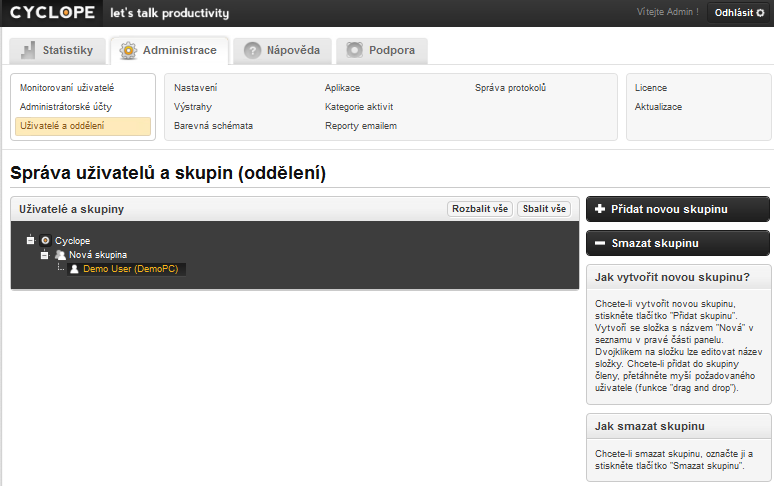Image resolution: width=774 pixels, height=486 pixels.
Task: Select Nová skupina in the tree
Action: (98, 255)
